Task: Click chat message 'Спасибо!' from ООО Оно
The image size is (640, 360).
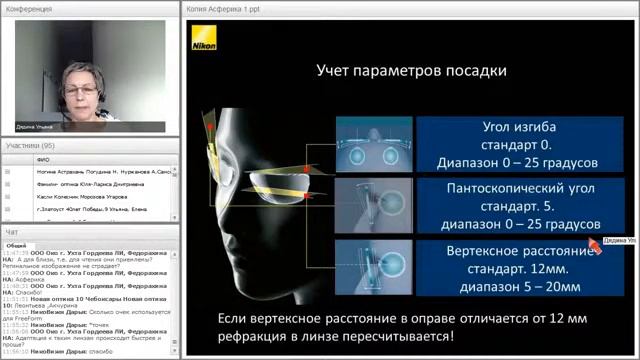Action: pyautogui.click(x=85, y=289)
